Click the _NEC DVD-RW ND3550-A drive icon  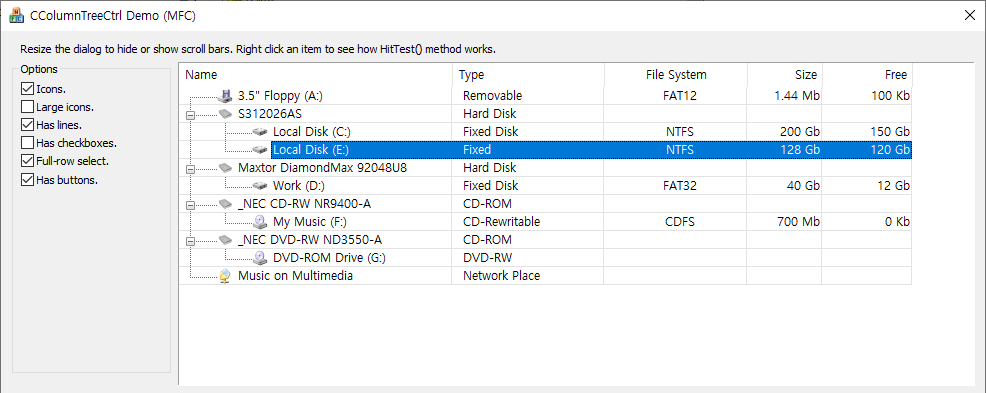[x=225, y=240]
